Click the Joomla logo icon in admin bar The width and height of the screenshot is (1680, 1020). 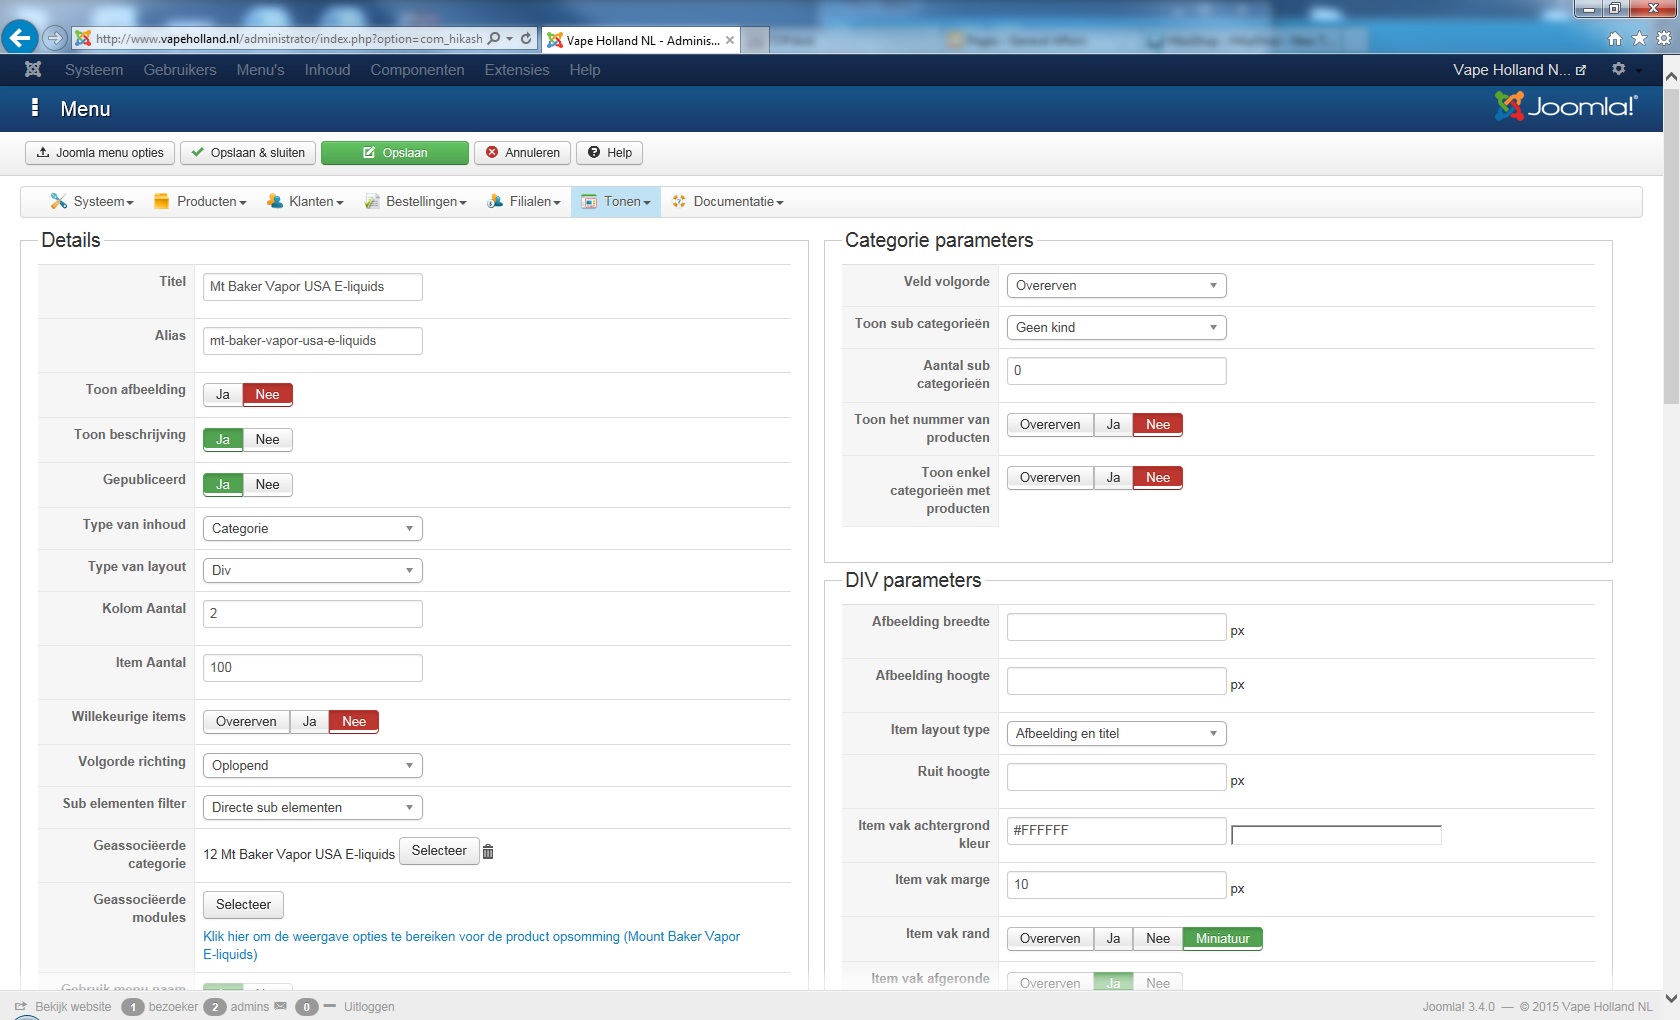coord(33,69)
